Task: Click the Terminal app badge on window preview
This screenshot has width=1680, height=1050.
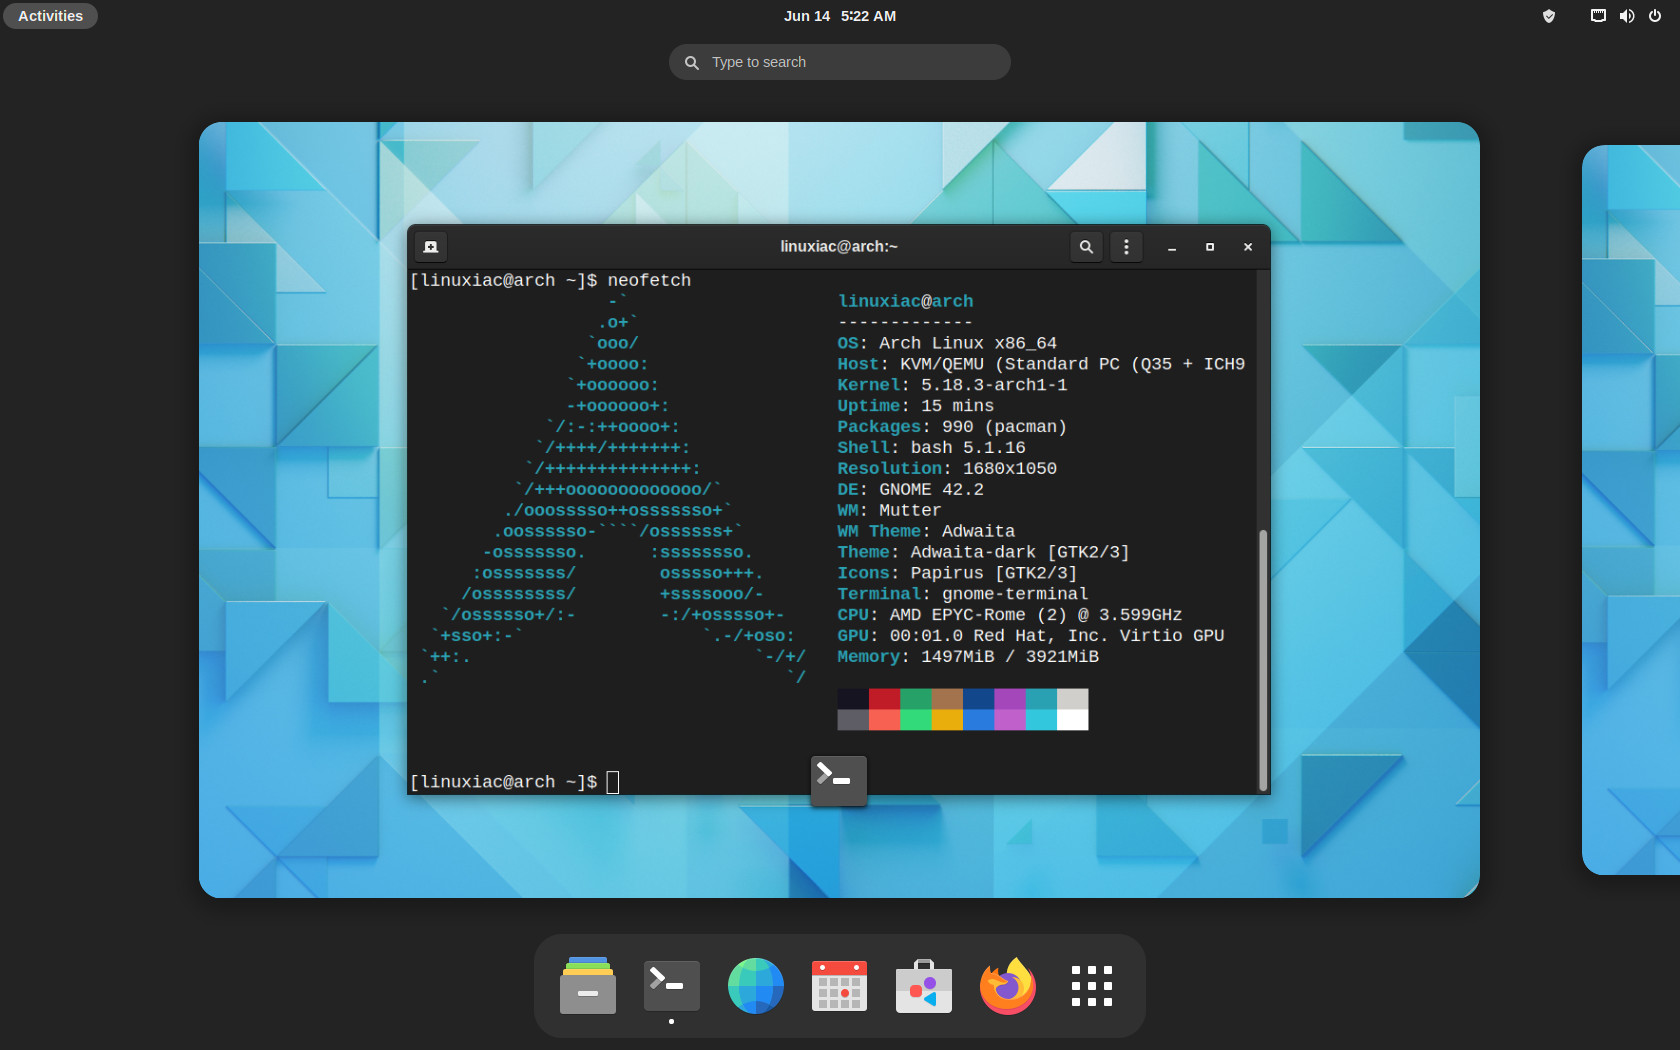Action: click(x=838, y=780)
